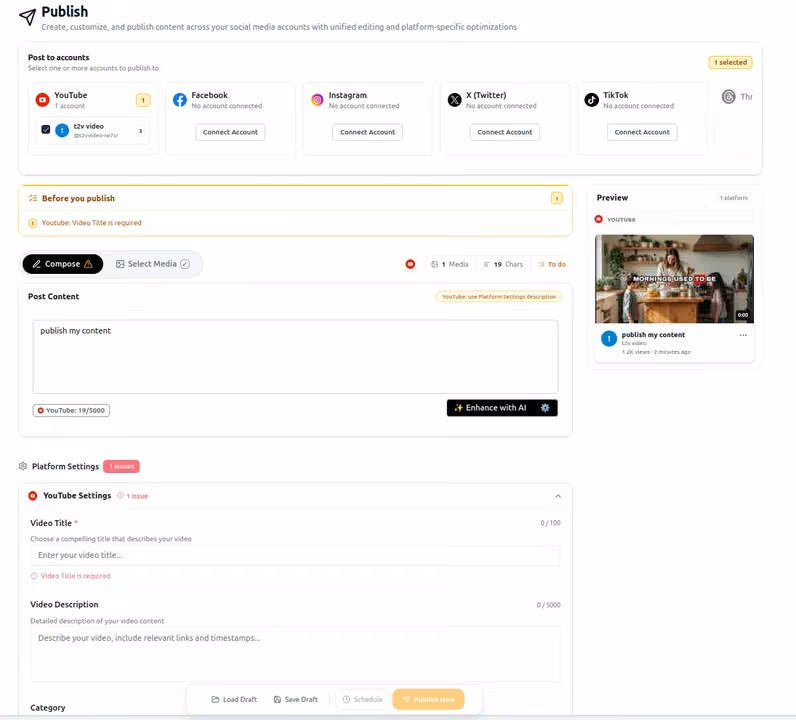Click the 19 Chars counter

tap(503, 265)
